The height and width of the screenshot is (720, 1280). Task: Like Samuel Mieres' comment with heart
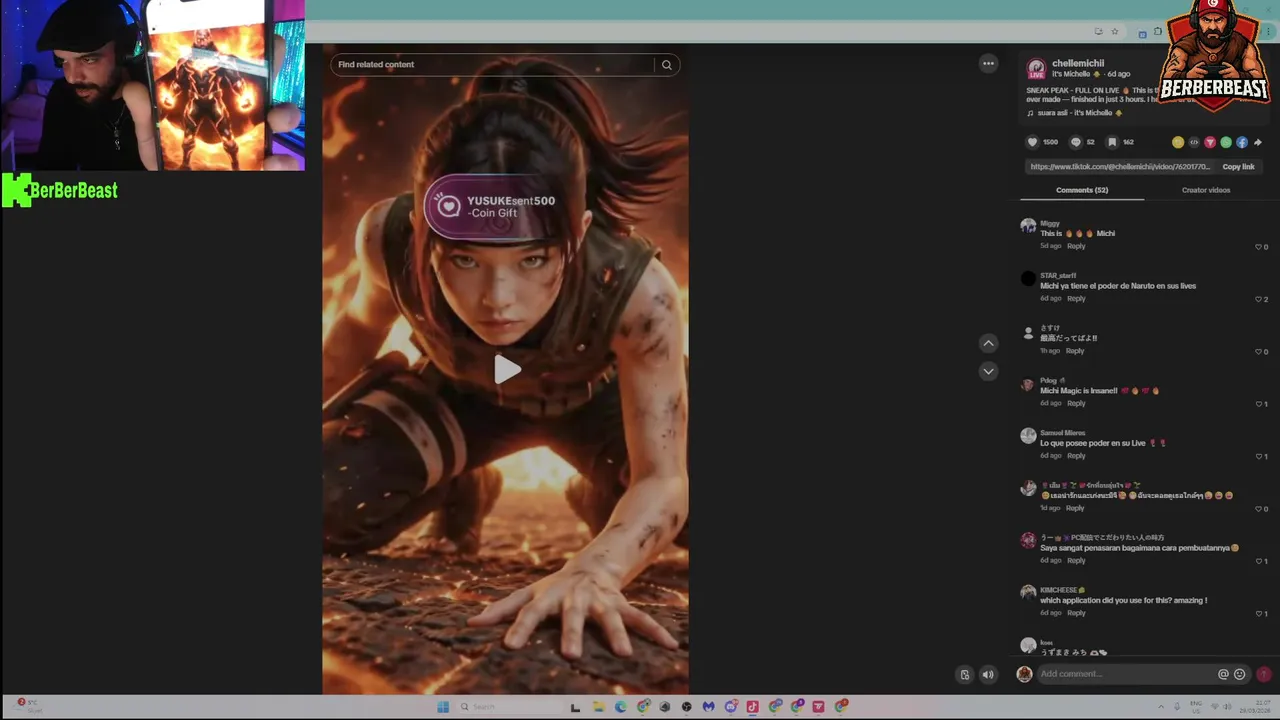pos(1259,456)
